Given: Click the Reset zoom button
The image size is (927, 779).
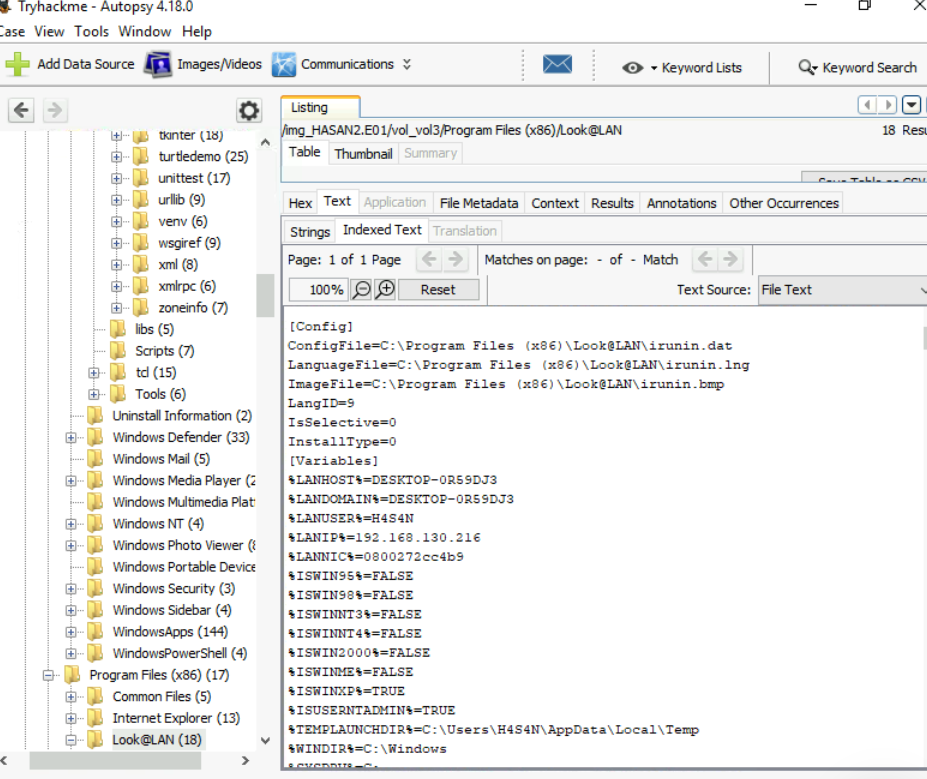Looking at the screenshot, I should point(438,290).
